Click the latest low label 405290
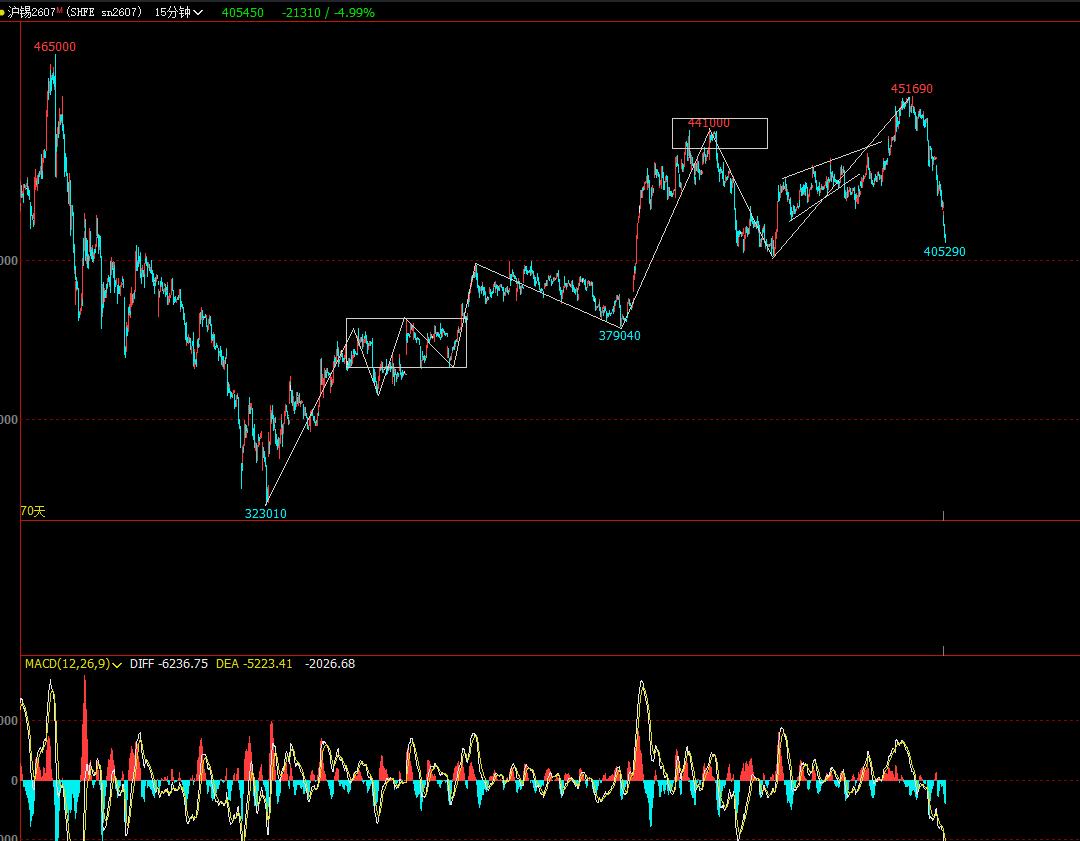The height and width of the screenshot is (841, 1080). 944,251
